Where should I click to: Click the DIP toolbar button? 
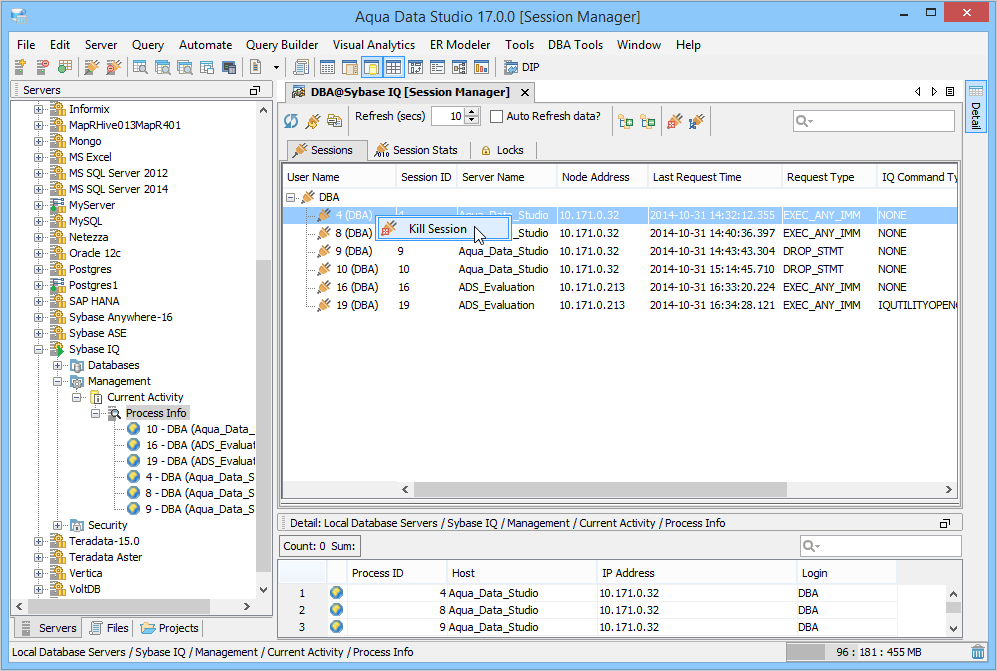(x=522, y=67)
